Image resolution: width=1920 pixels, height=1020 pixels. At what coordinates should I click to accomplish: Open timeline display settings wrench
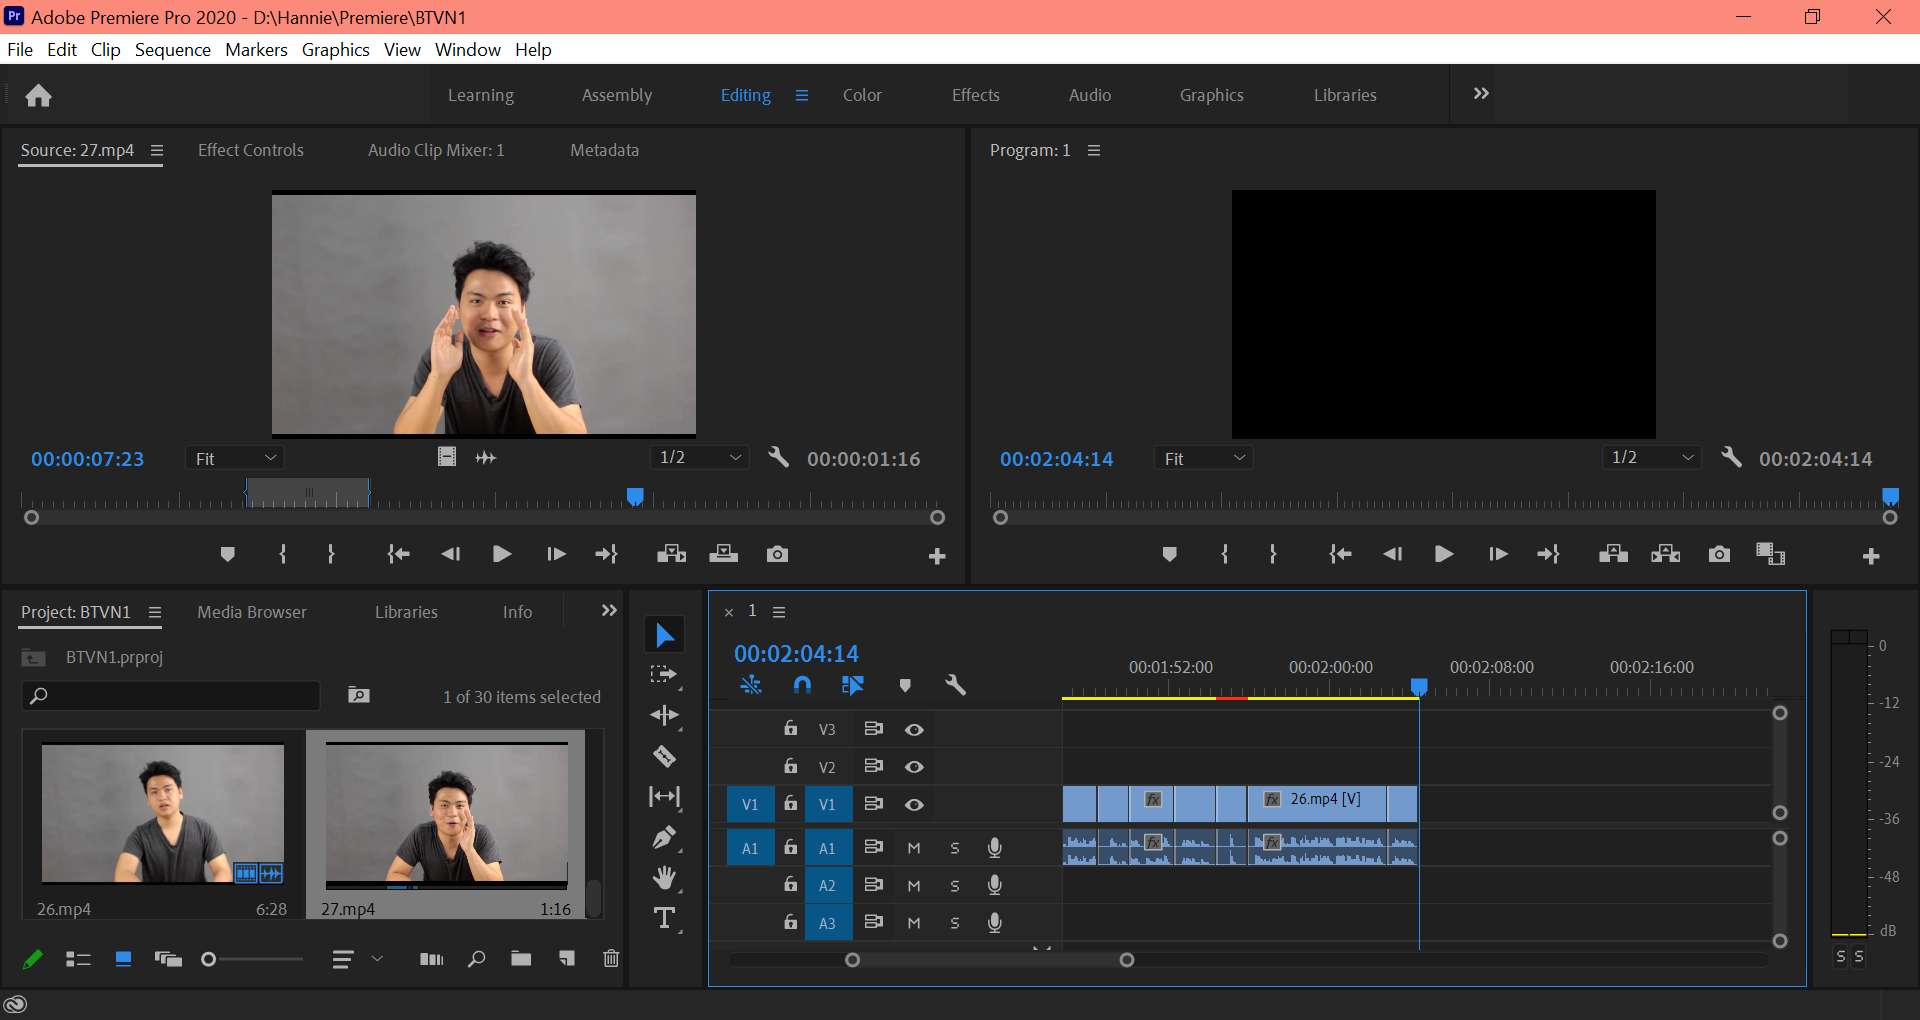[955, 685]
